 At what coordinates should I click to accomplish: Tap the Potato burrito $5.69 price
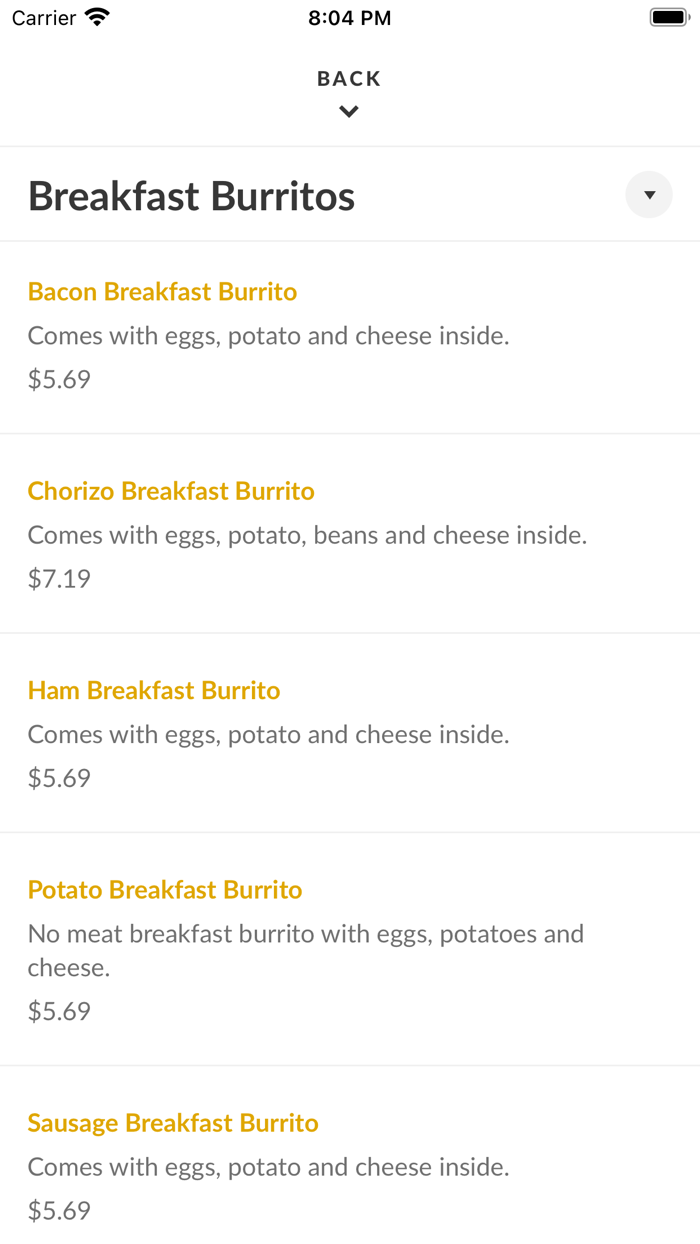click(x=59, y=1011)
